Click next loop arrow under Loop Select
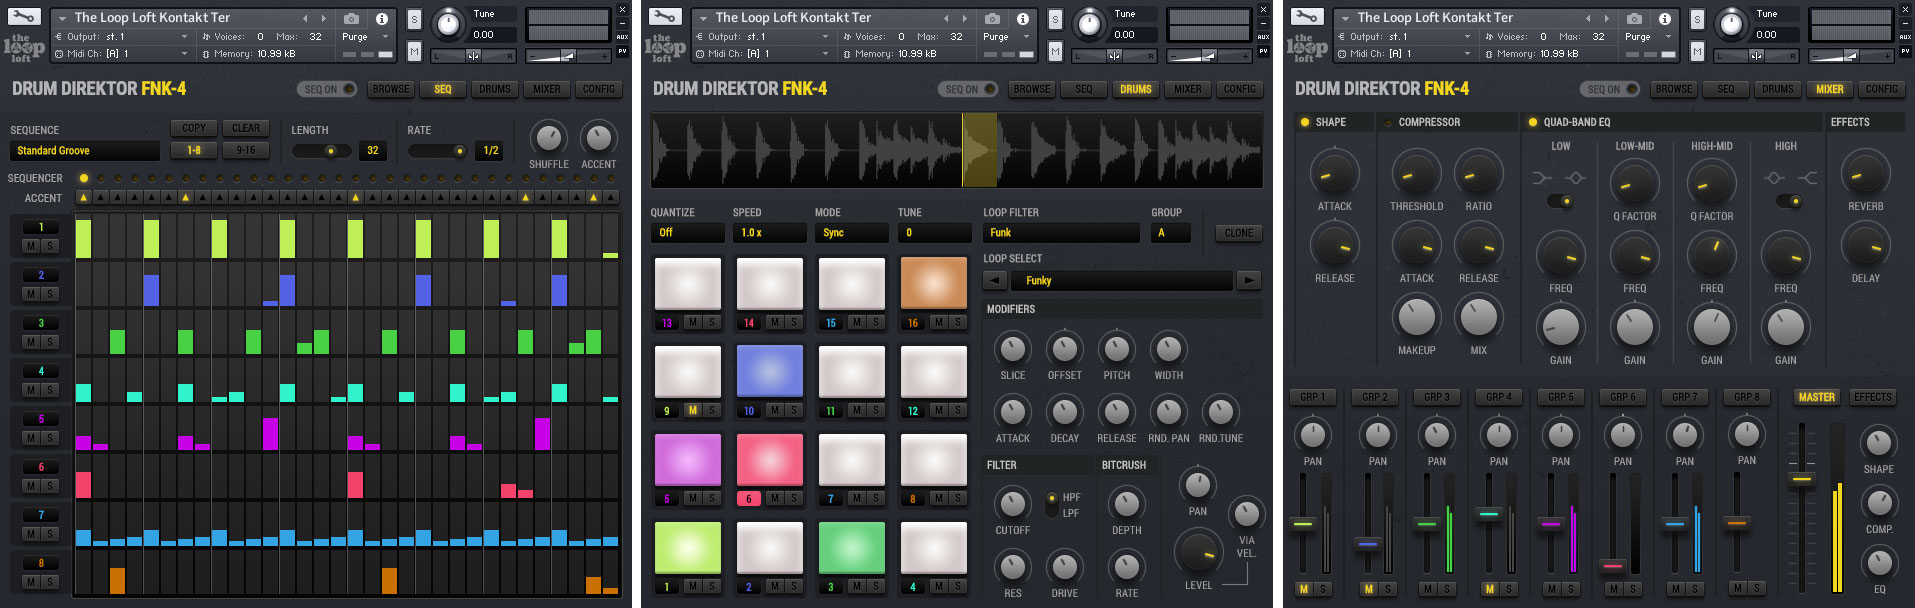The width and height of the screenshot is (1915, 608). [x=1249, y=280]
